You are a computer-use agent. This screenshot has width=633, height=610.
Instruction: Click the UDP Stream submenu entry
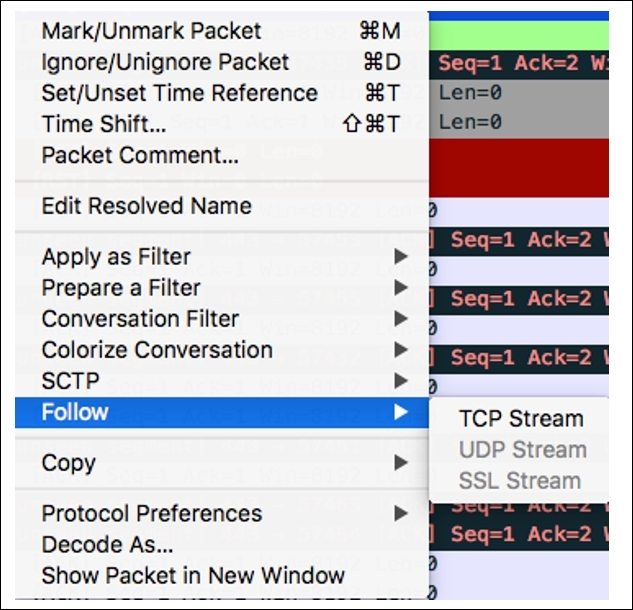coord(522,450)
